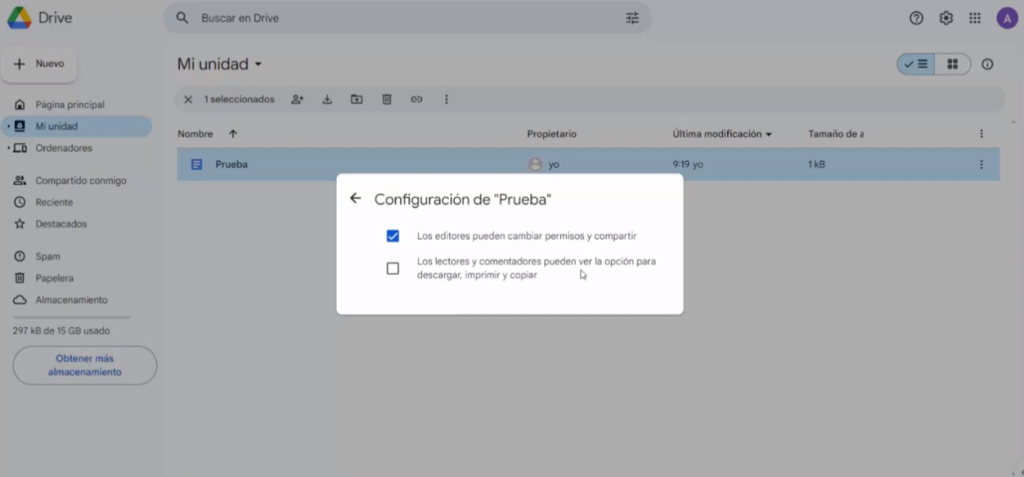The width and height of the screenshot is (1024, 477).
Task: Show details info panel icon
Action: 987,64
